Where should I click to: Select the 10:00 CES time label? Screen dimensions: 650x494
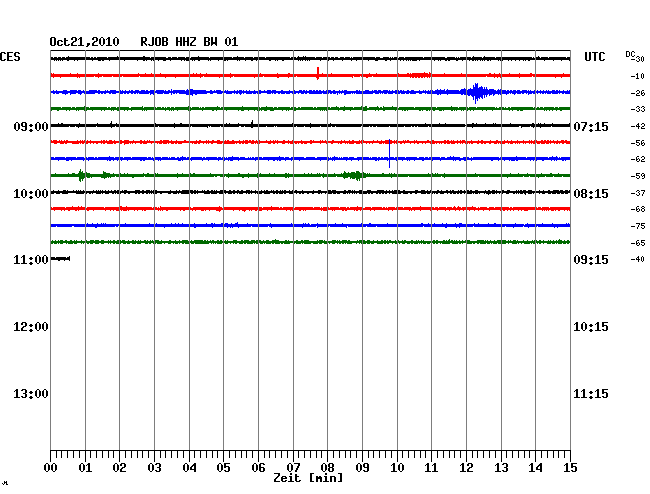(31, 194)
